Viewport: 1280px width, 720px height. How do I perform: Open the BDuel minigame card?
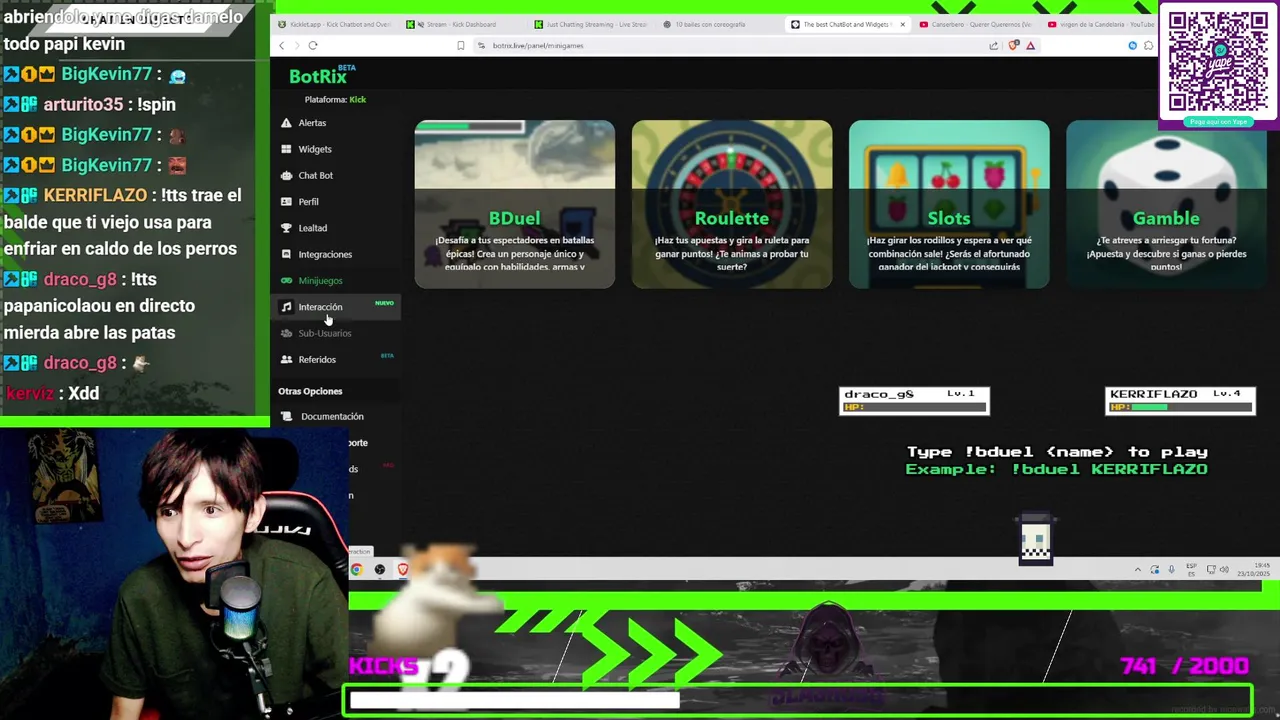point(515,204)
